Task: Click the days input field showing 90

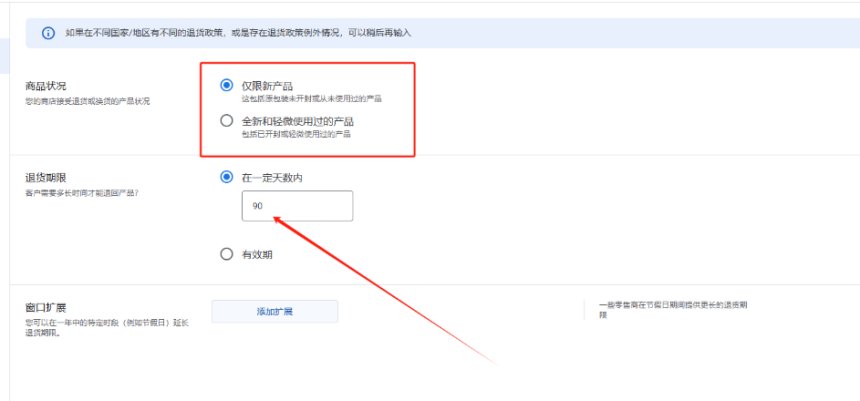Action: (297, 206)
